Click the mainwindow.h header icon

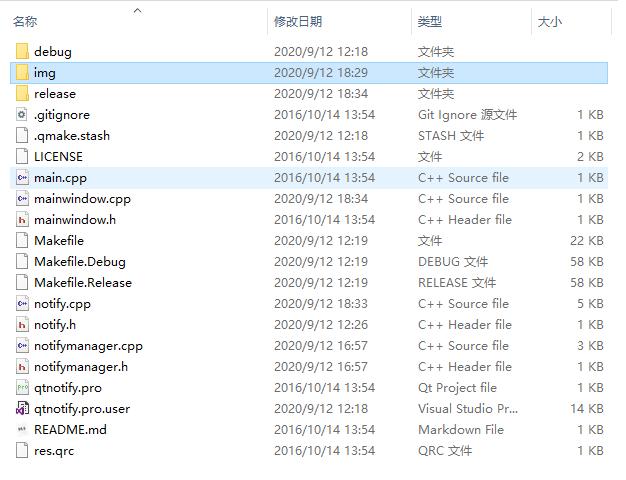22,220
